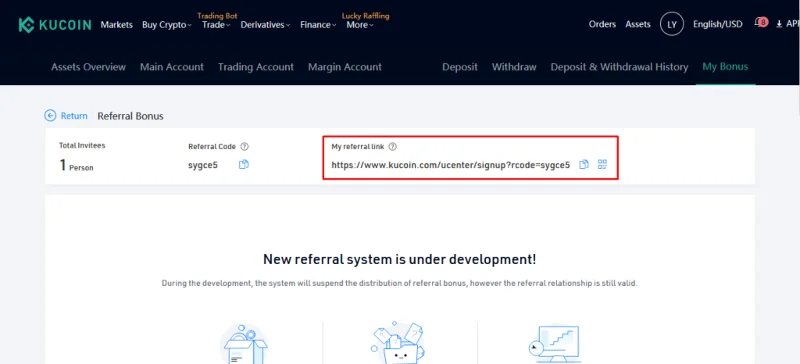
Task: Copy the referral code sygce5
Action: point(244,164)
